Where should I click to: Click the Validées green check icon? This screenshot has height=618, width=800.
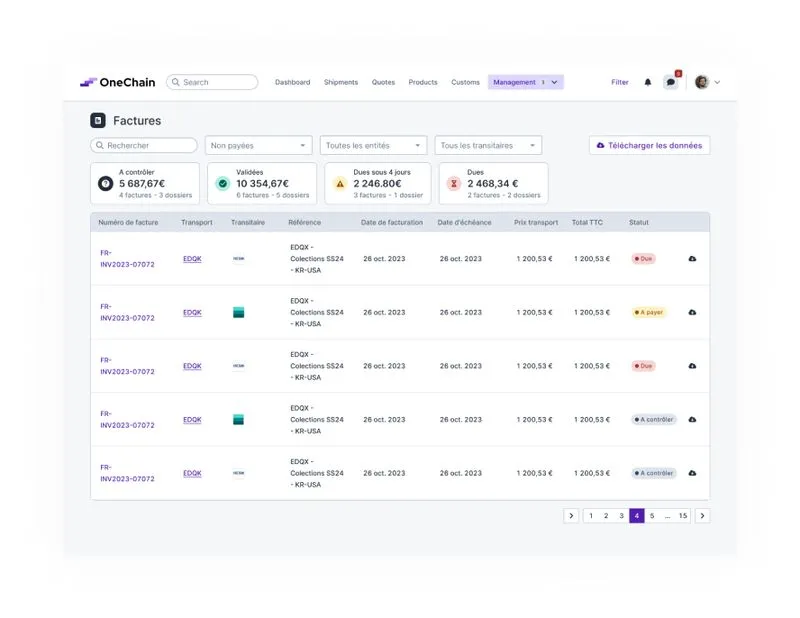tap(222, 183)
